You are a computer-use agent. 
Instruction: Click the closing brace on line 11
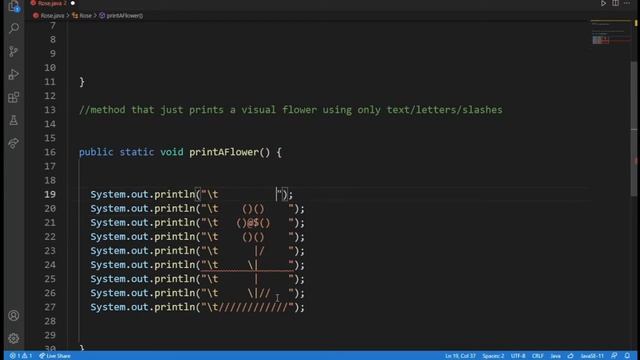pos(82,82)
